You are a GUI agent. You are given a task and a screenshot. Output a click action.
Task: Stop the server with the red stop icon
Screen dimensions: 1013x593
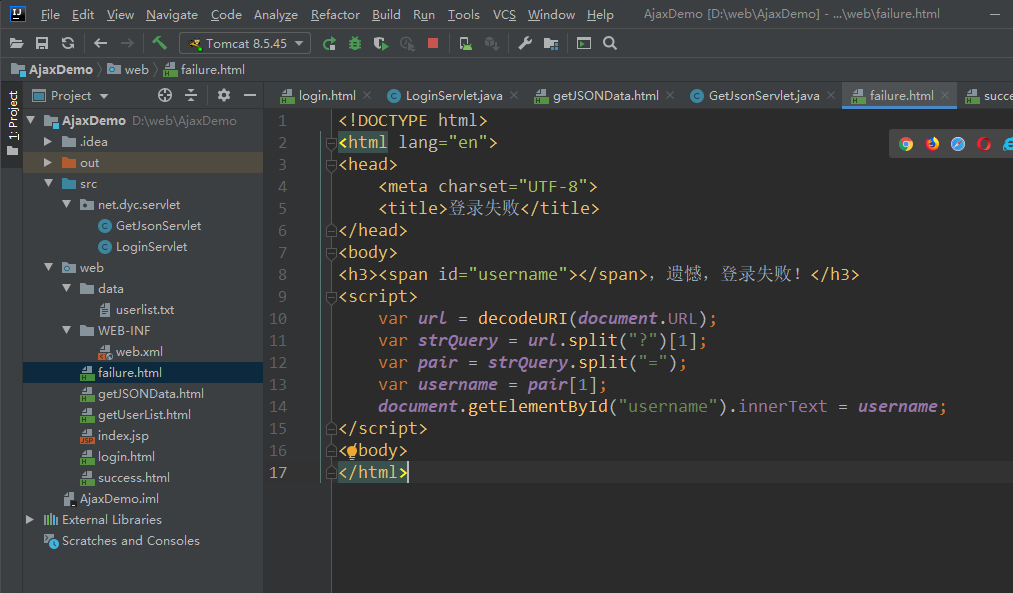coord(433,43)
